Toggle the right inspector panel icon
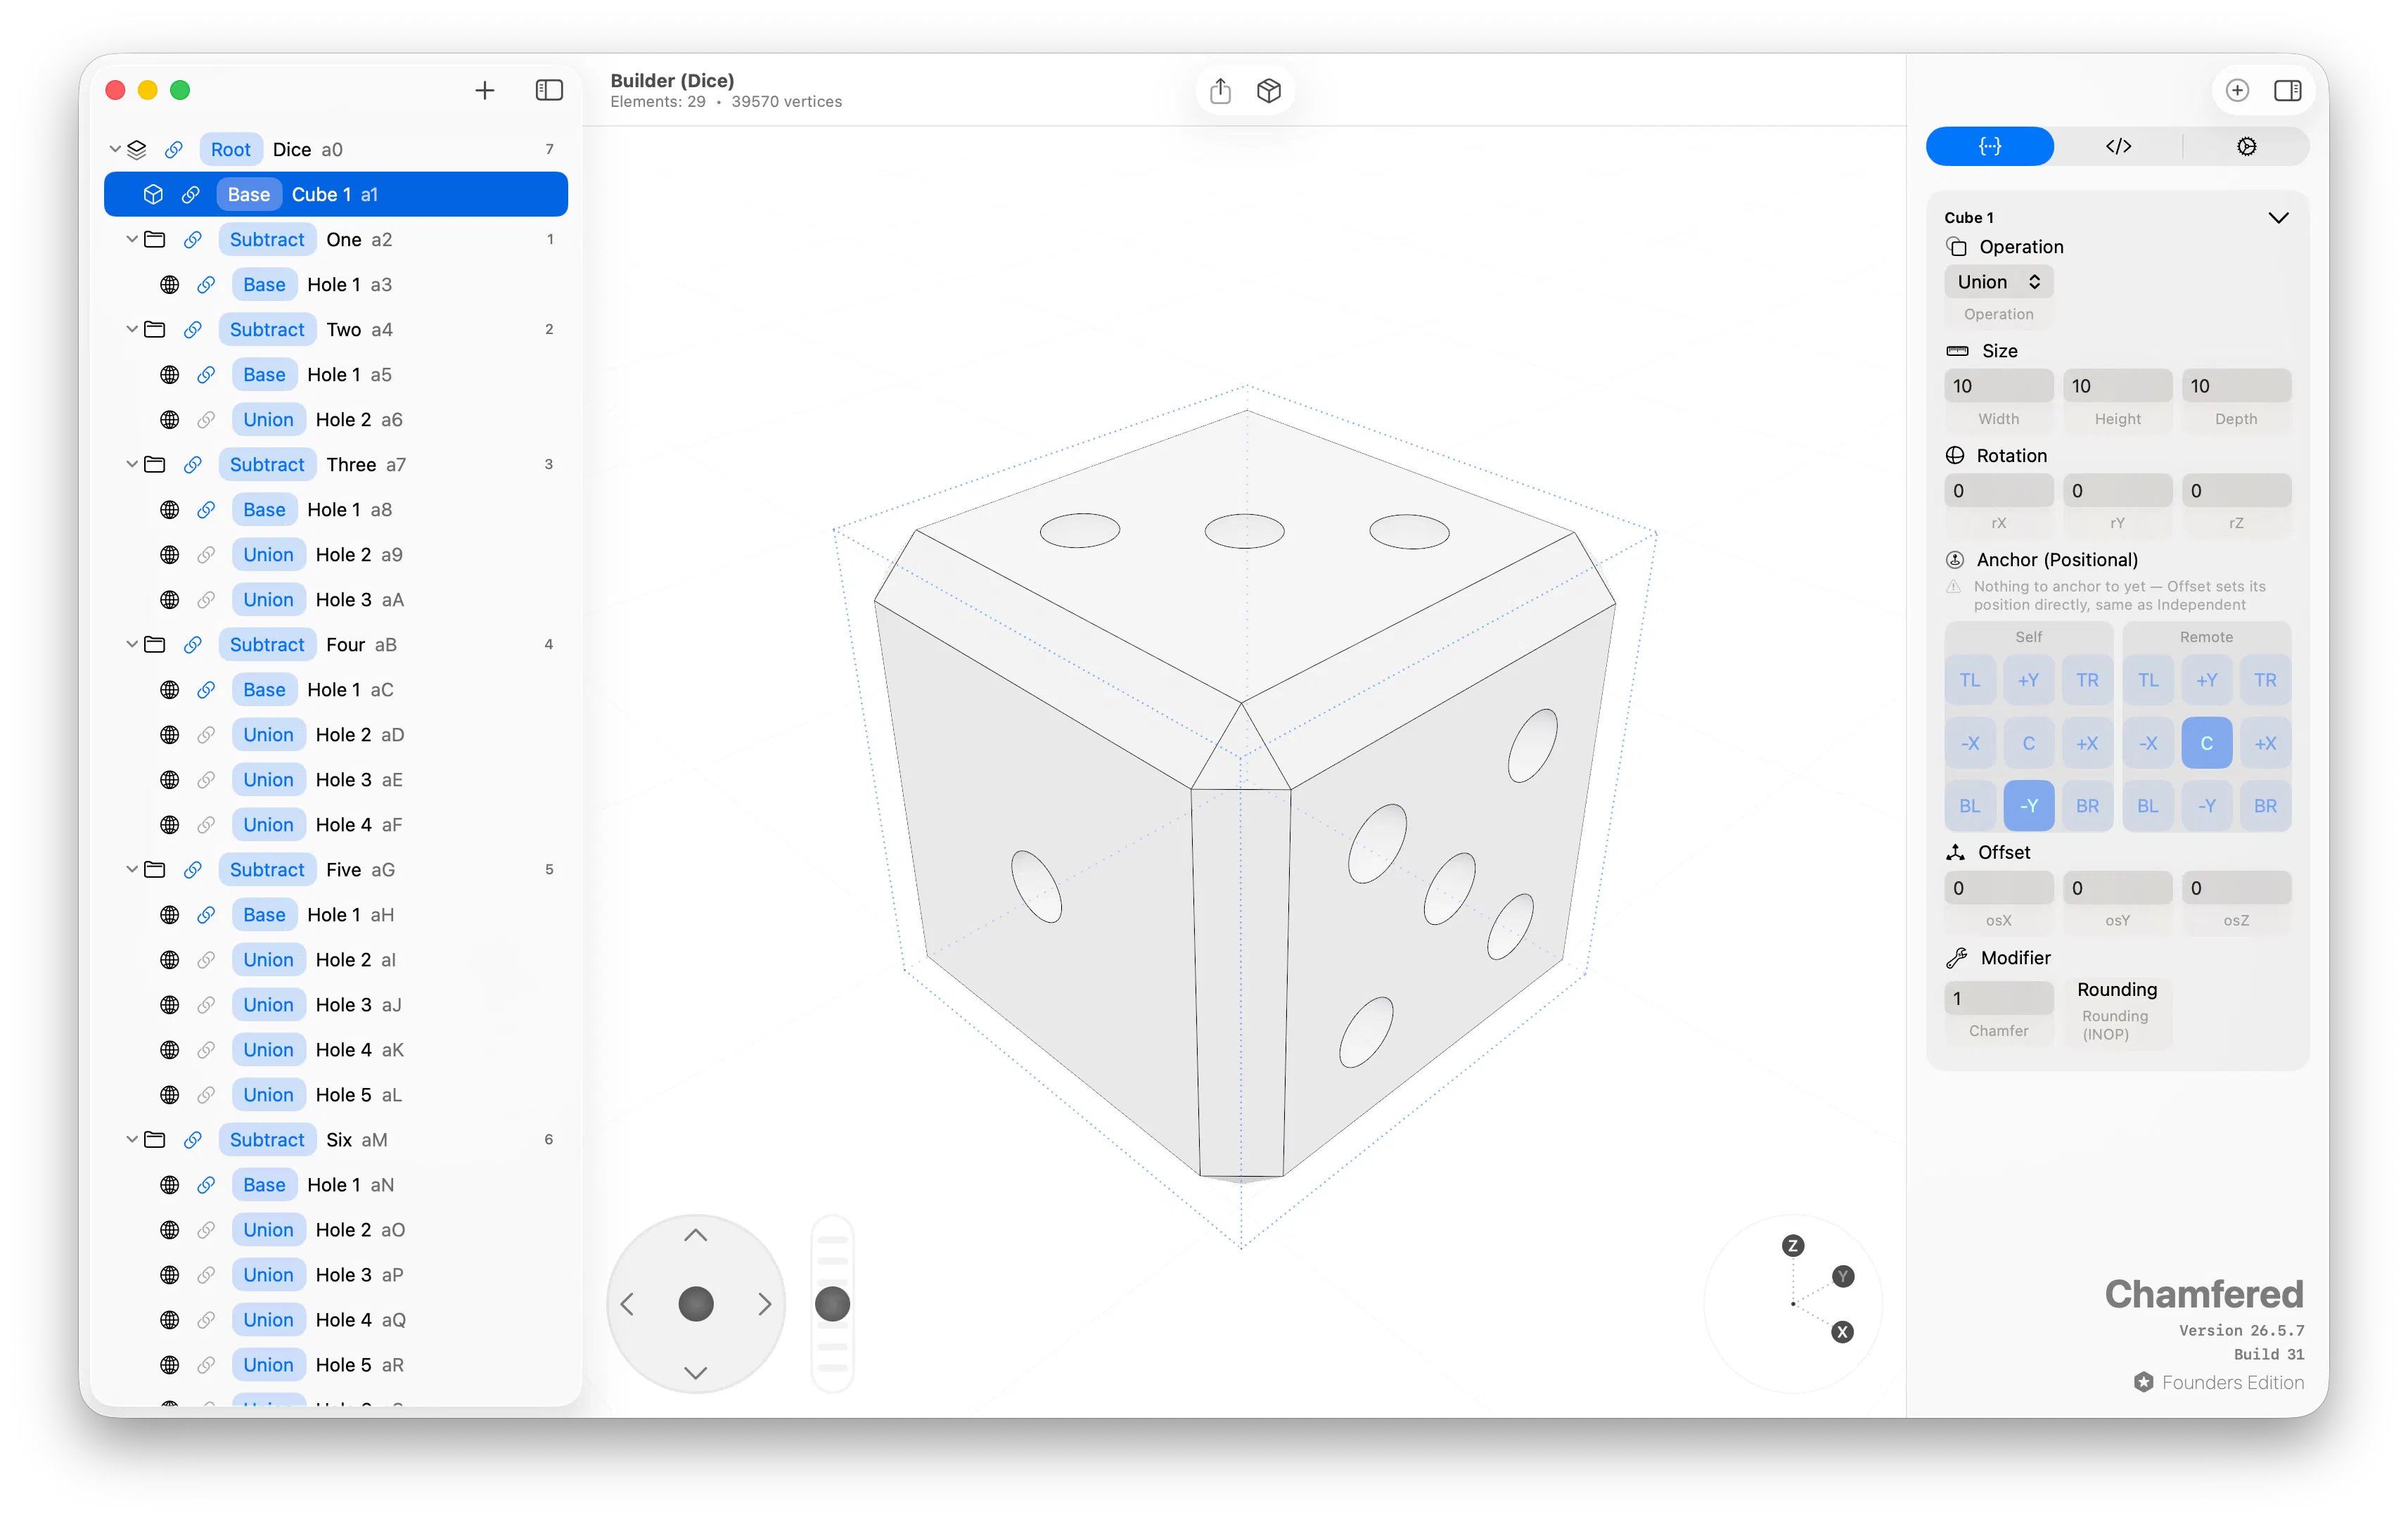This screenshot has height=1522, width=2408. coord(2287,90)
